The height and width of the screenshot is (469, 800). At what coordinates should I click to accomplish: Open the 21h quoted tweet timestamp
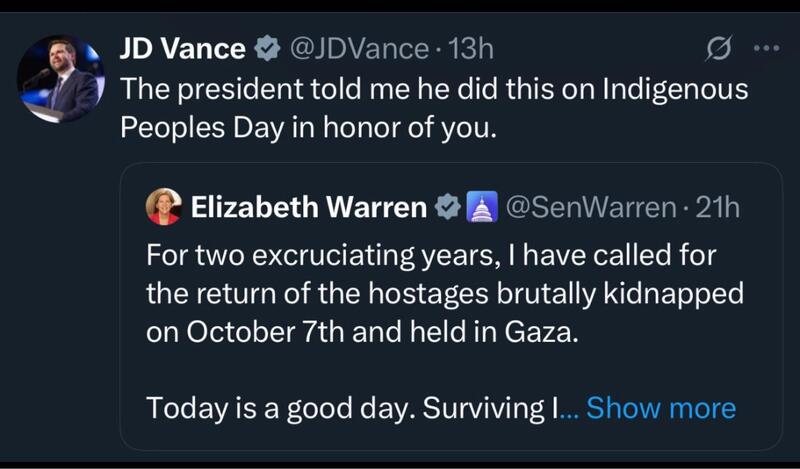[x=717, y=208]
